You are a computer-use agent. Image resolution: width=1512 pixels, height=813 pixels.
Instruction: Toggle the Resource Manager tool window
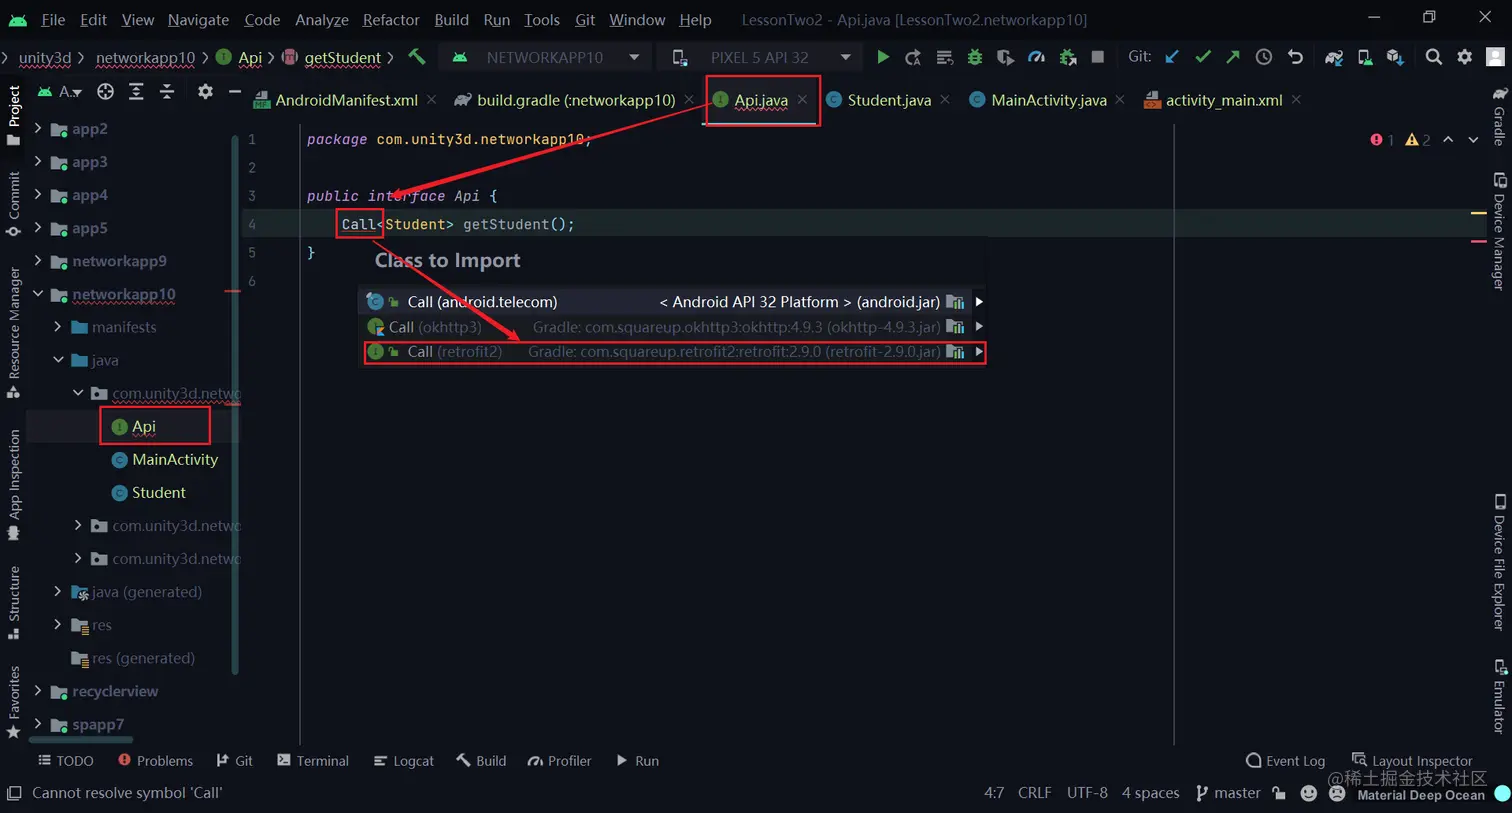(x=14, y=332)
